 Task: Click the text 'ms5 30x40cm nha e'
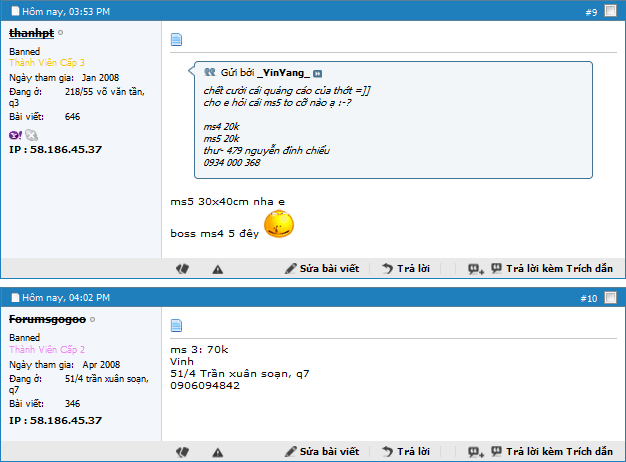pos(228,202)
